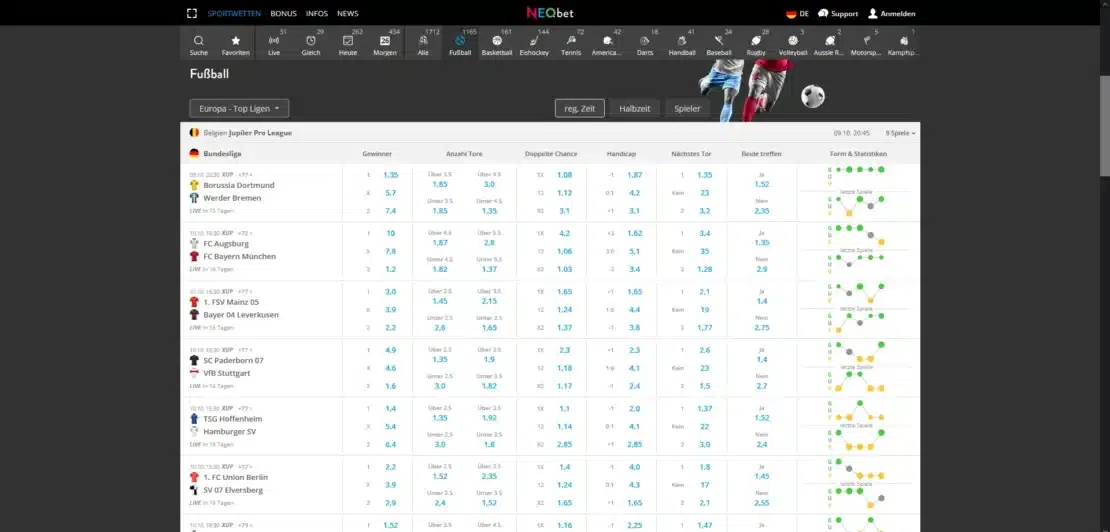Pick Bayern win odds 1.2
The image size is (1110, 532).
tap(391, 270)
